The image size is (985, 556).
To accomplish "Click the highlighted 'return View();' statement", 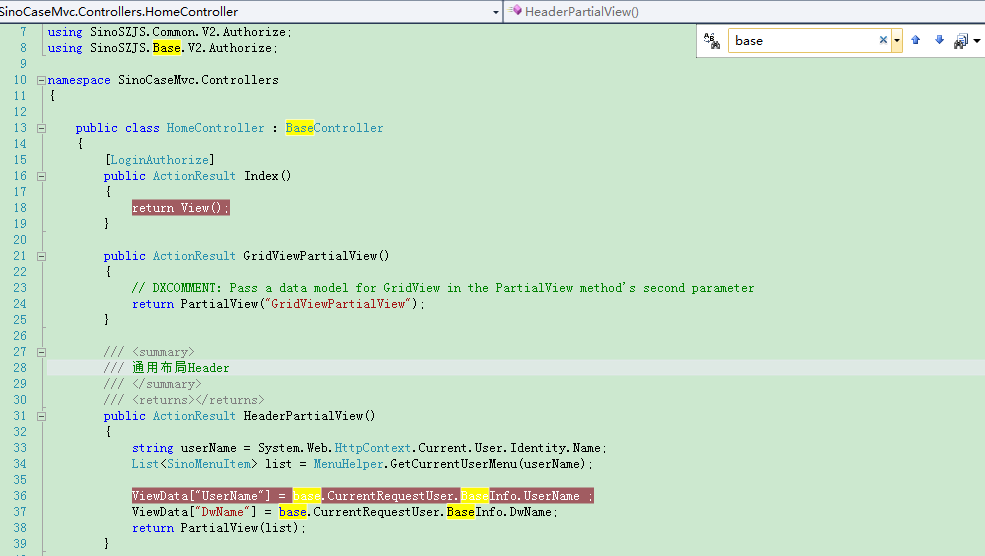I will pos(180,208).
